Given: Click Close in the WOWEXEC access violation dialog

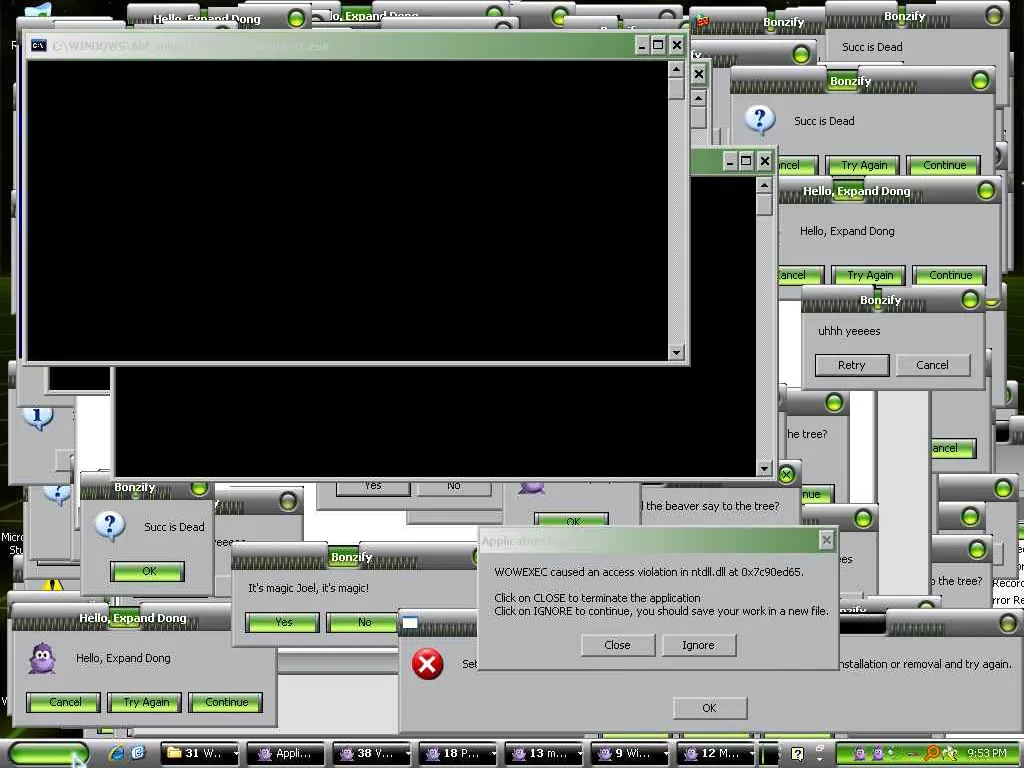Looking at the screenshot, I should tap(618, 645).
